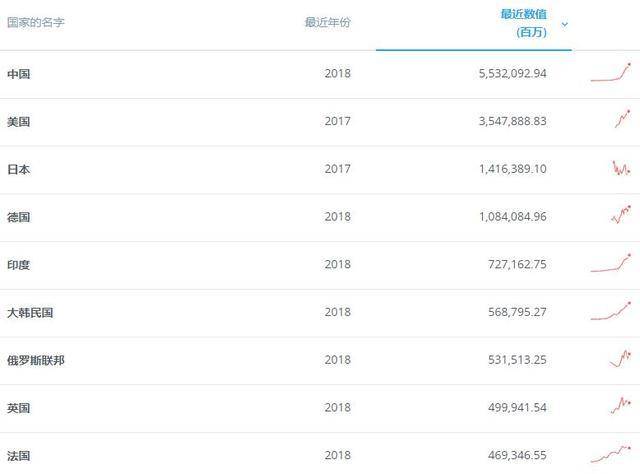
Task: Click the 印度 country name
Action: [x=19, y=265]
